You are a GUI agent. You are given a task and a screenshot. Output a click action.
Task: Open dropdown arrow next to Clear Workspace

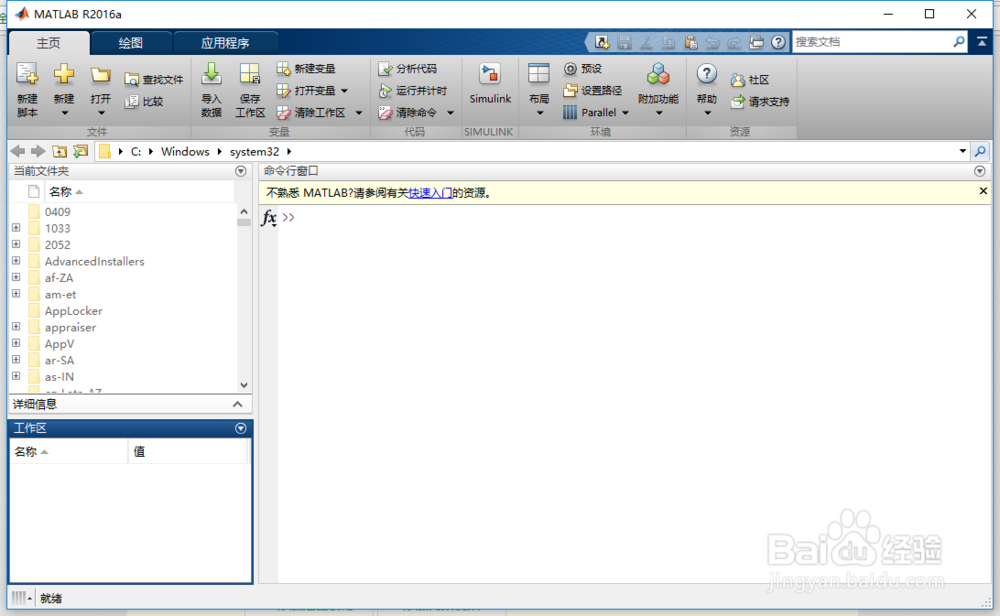coord(358,113)
